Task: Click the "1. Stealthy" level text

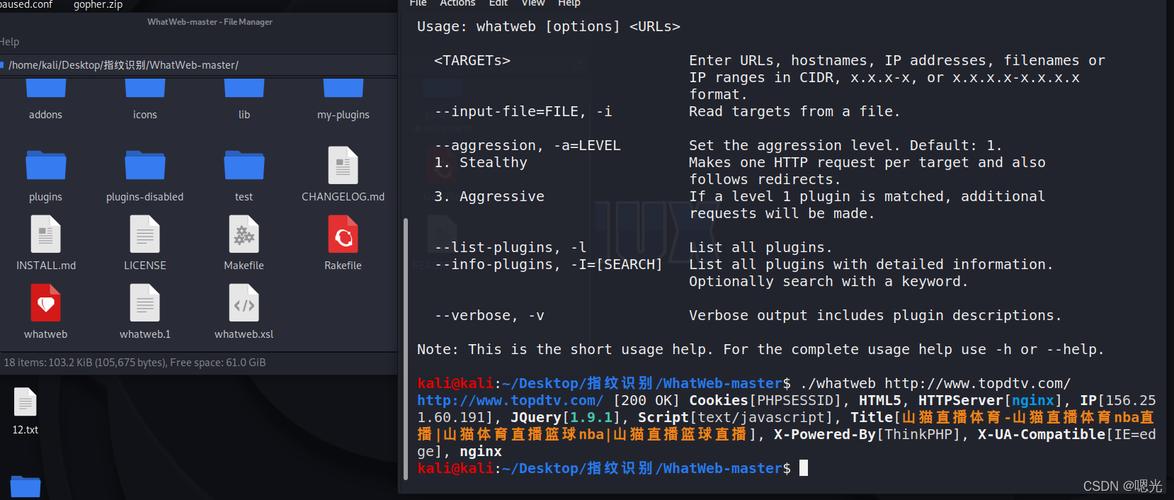Action: coord(481,162)
